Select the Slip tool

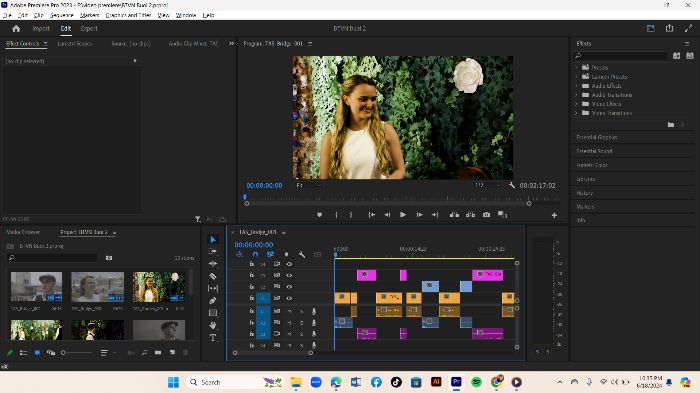[x=213, y=288]
